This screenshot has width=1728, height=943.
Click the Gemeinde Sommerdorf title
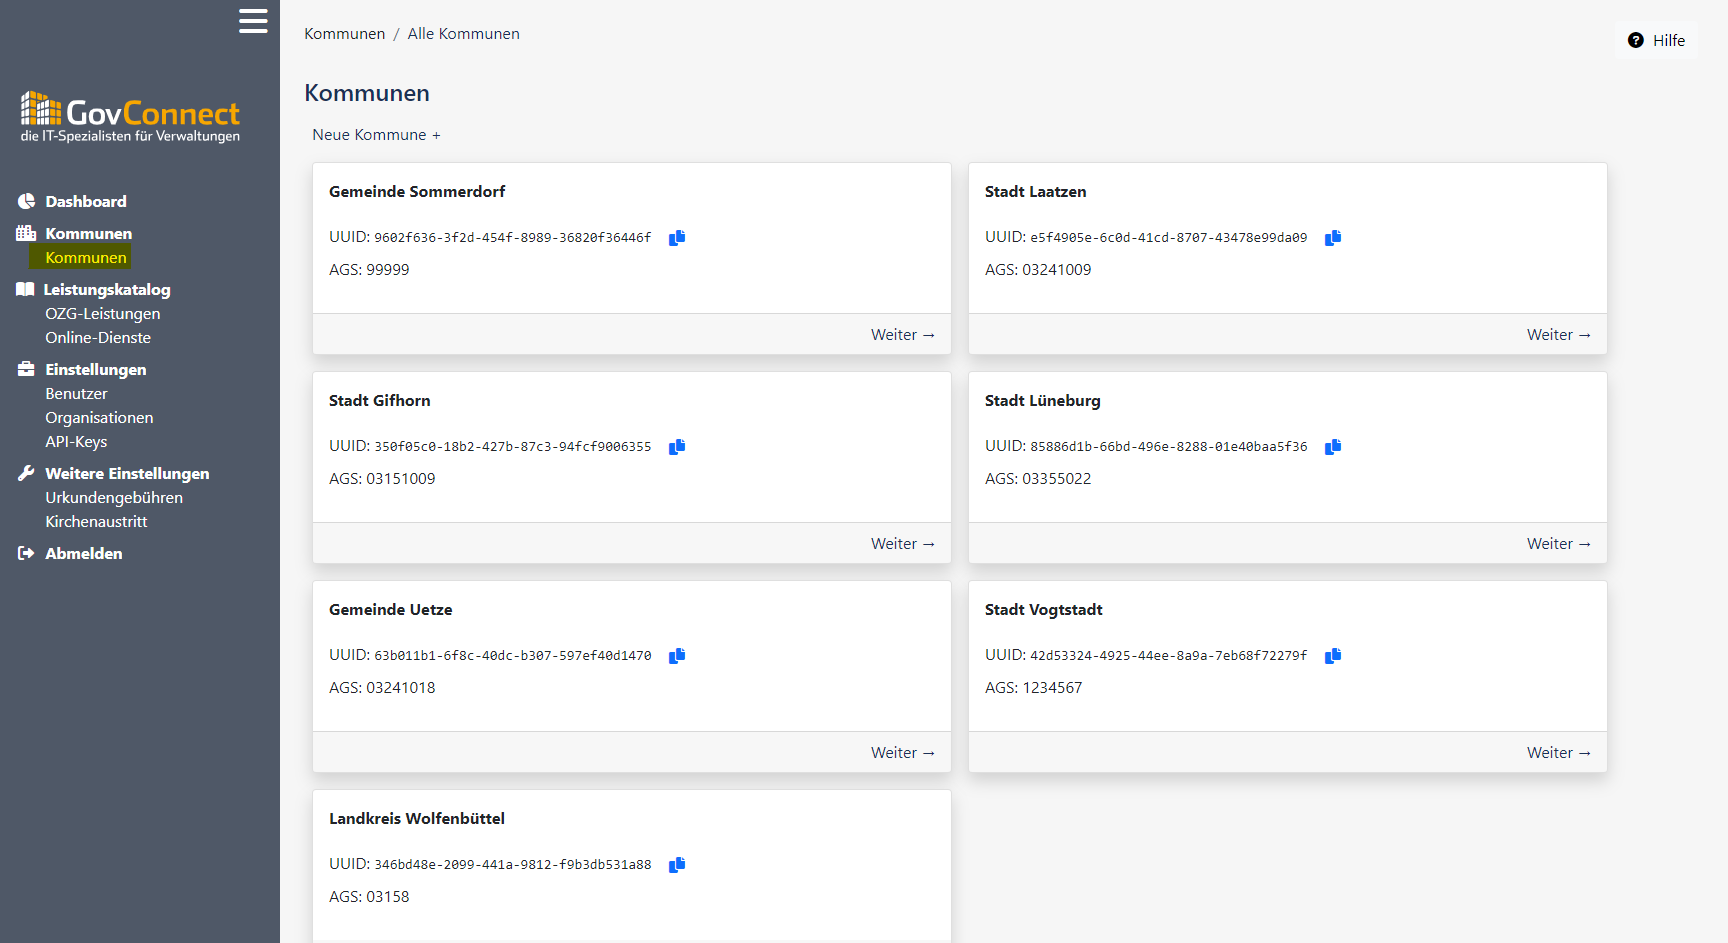(x=417, y=191)
